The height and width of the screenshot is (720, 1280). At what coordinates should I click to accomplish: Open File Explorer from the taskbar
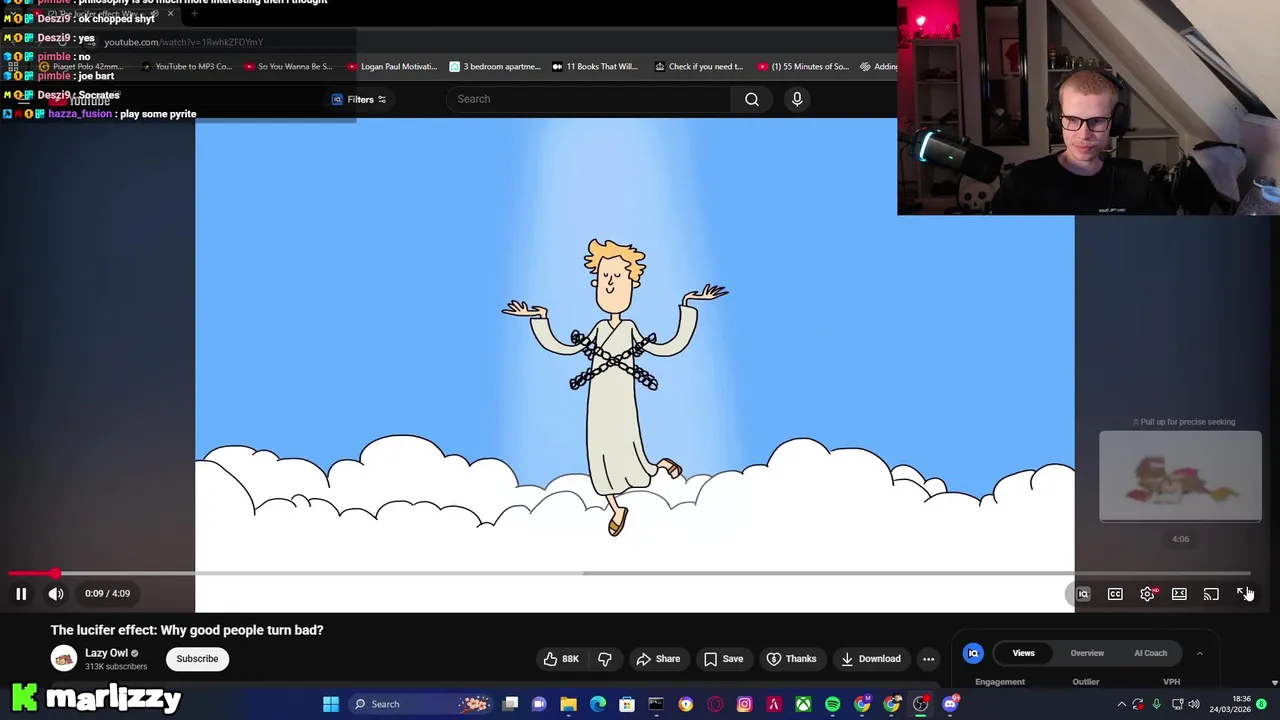tap(568, 704)
